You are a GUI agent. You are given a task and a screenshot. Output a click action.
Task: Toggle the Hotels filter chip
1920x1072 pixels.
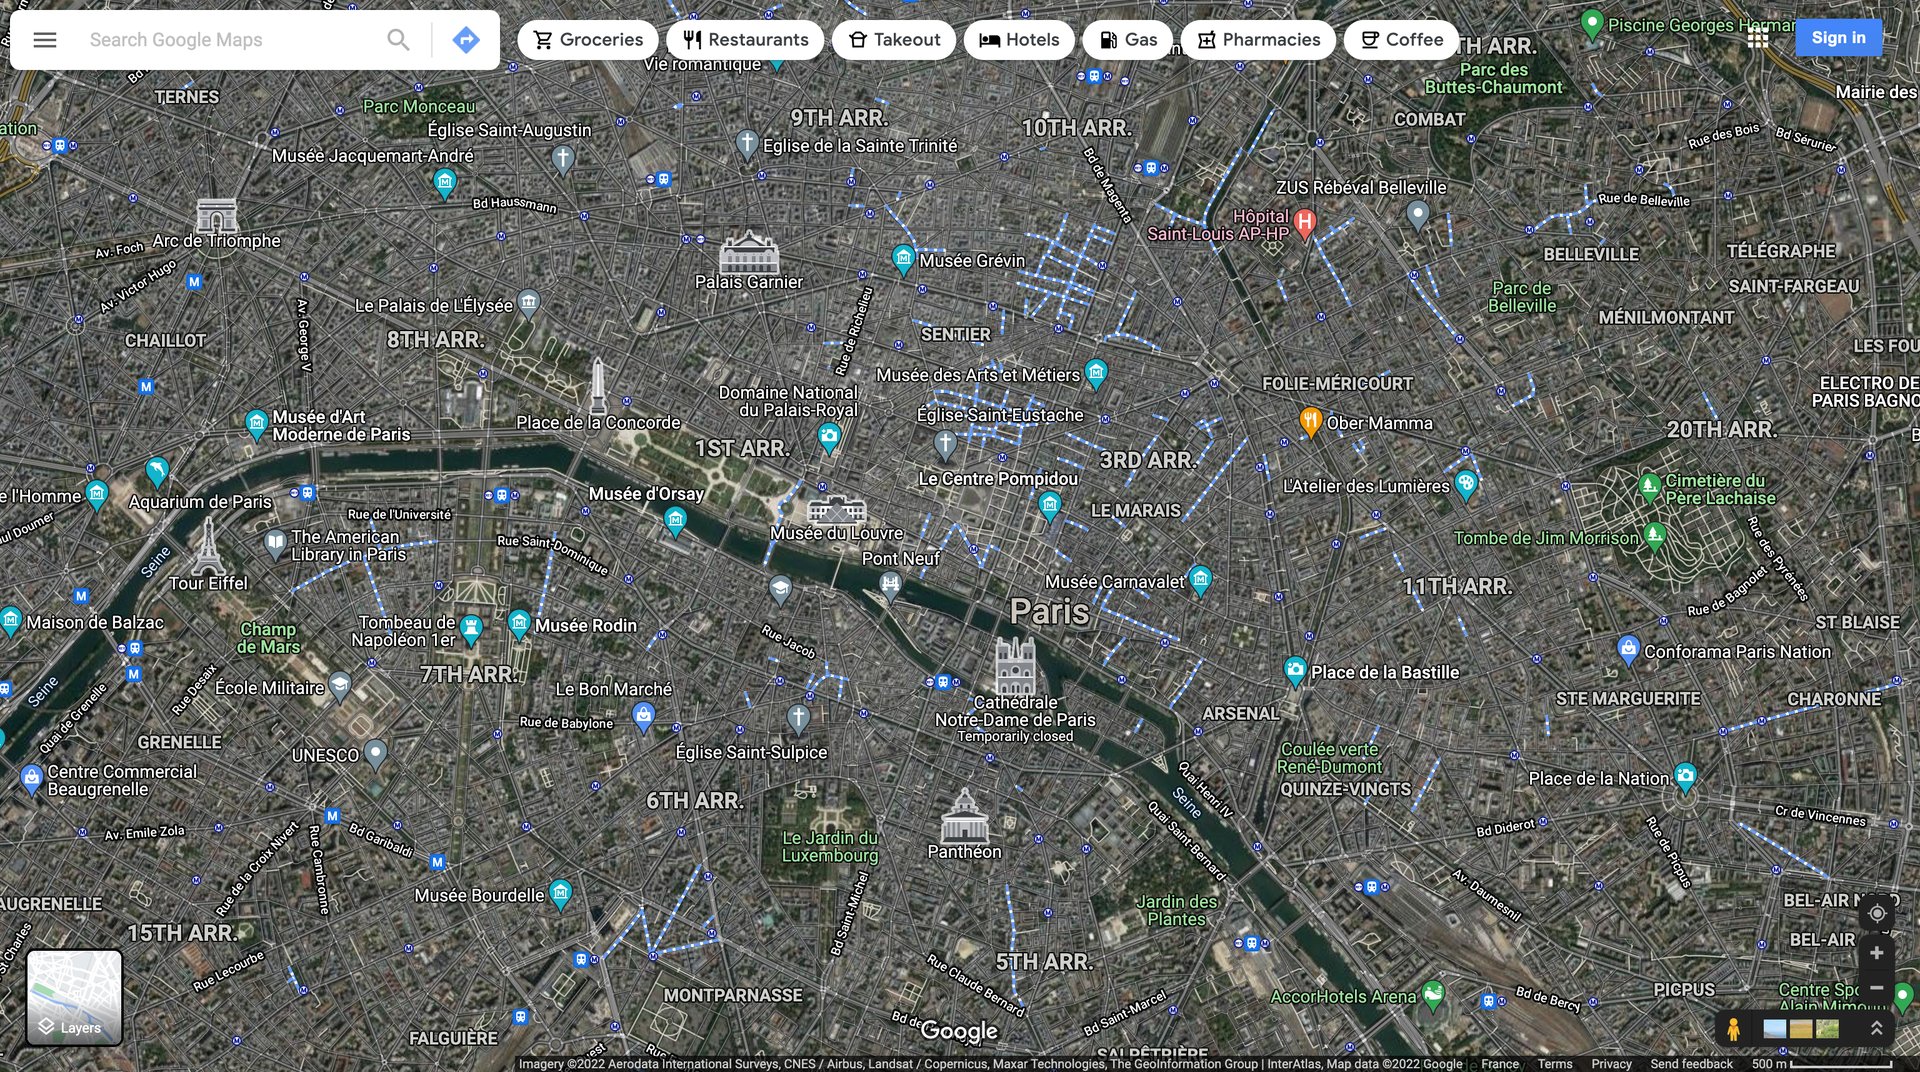(1019, 40)
